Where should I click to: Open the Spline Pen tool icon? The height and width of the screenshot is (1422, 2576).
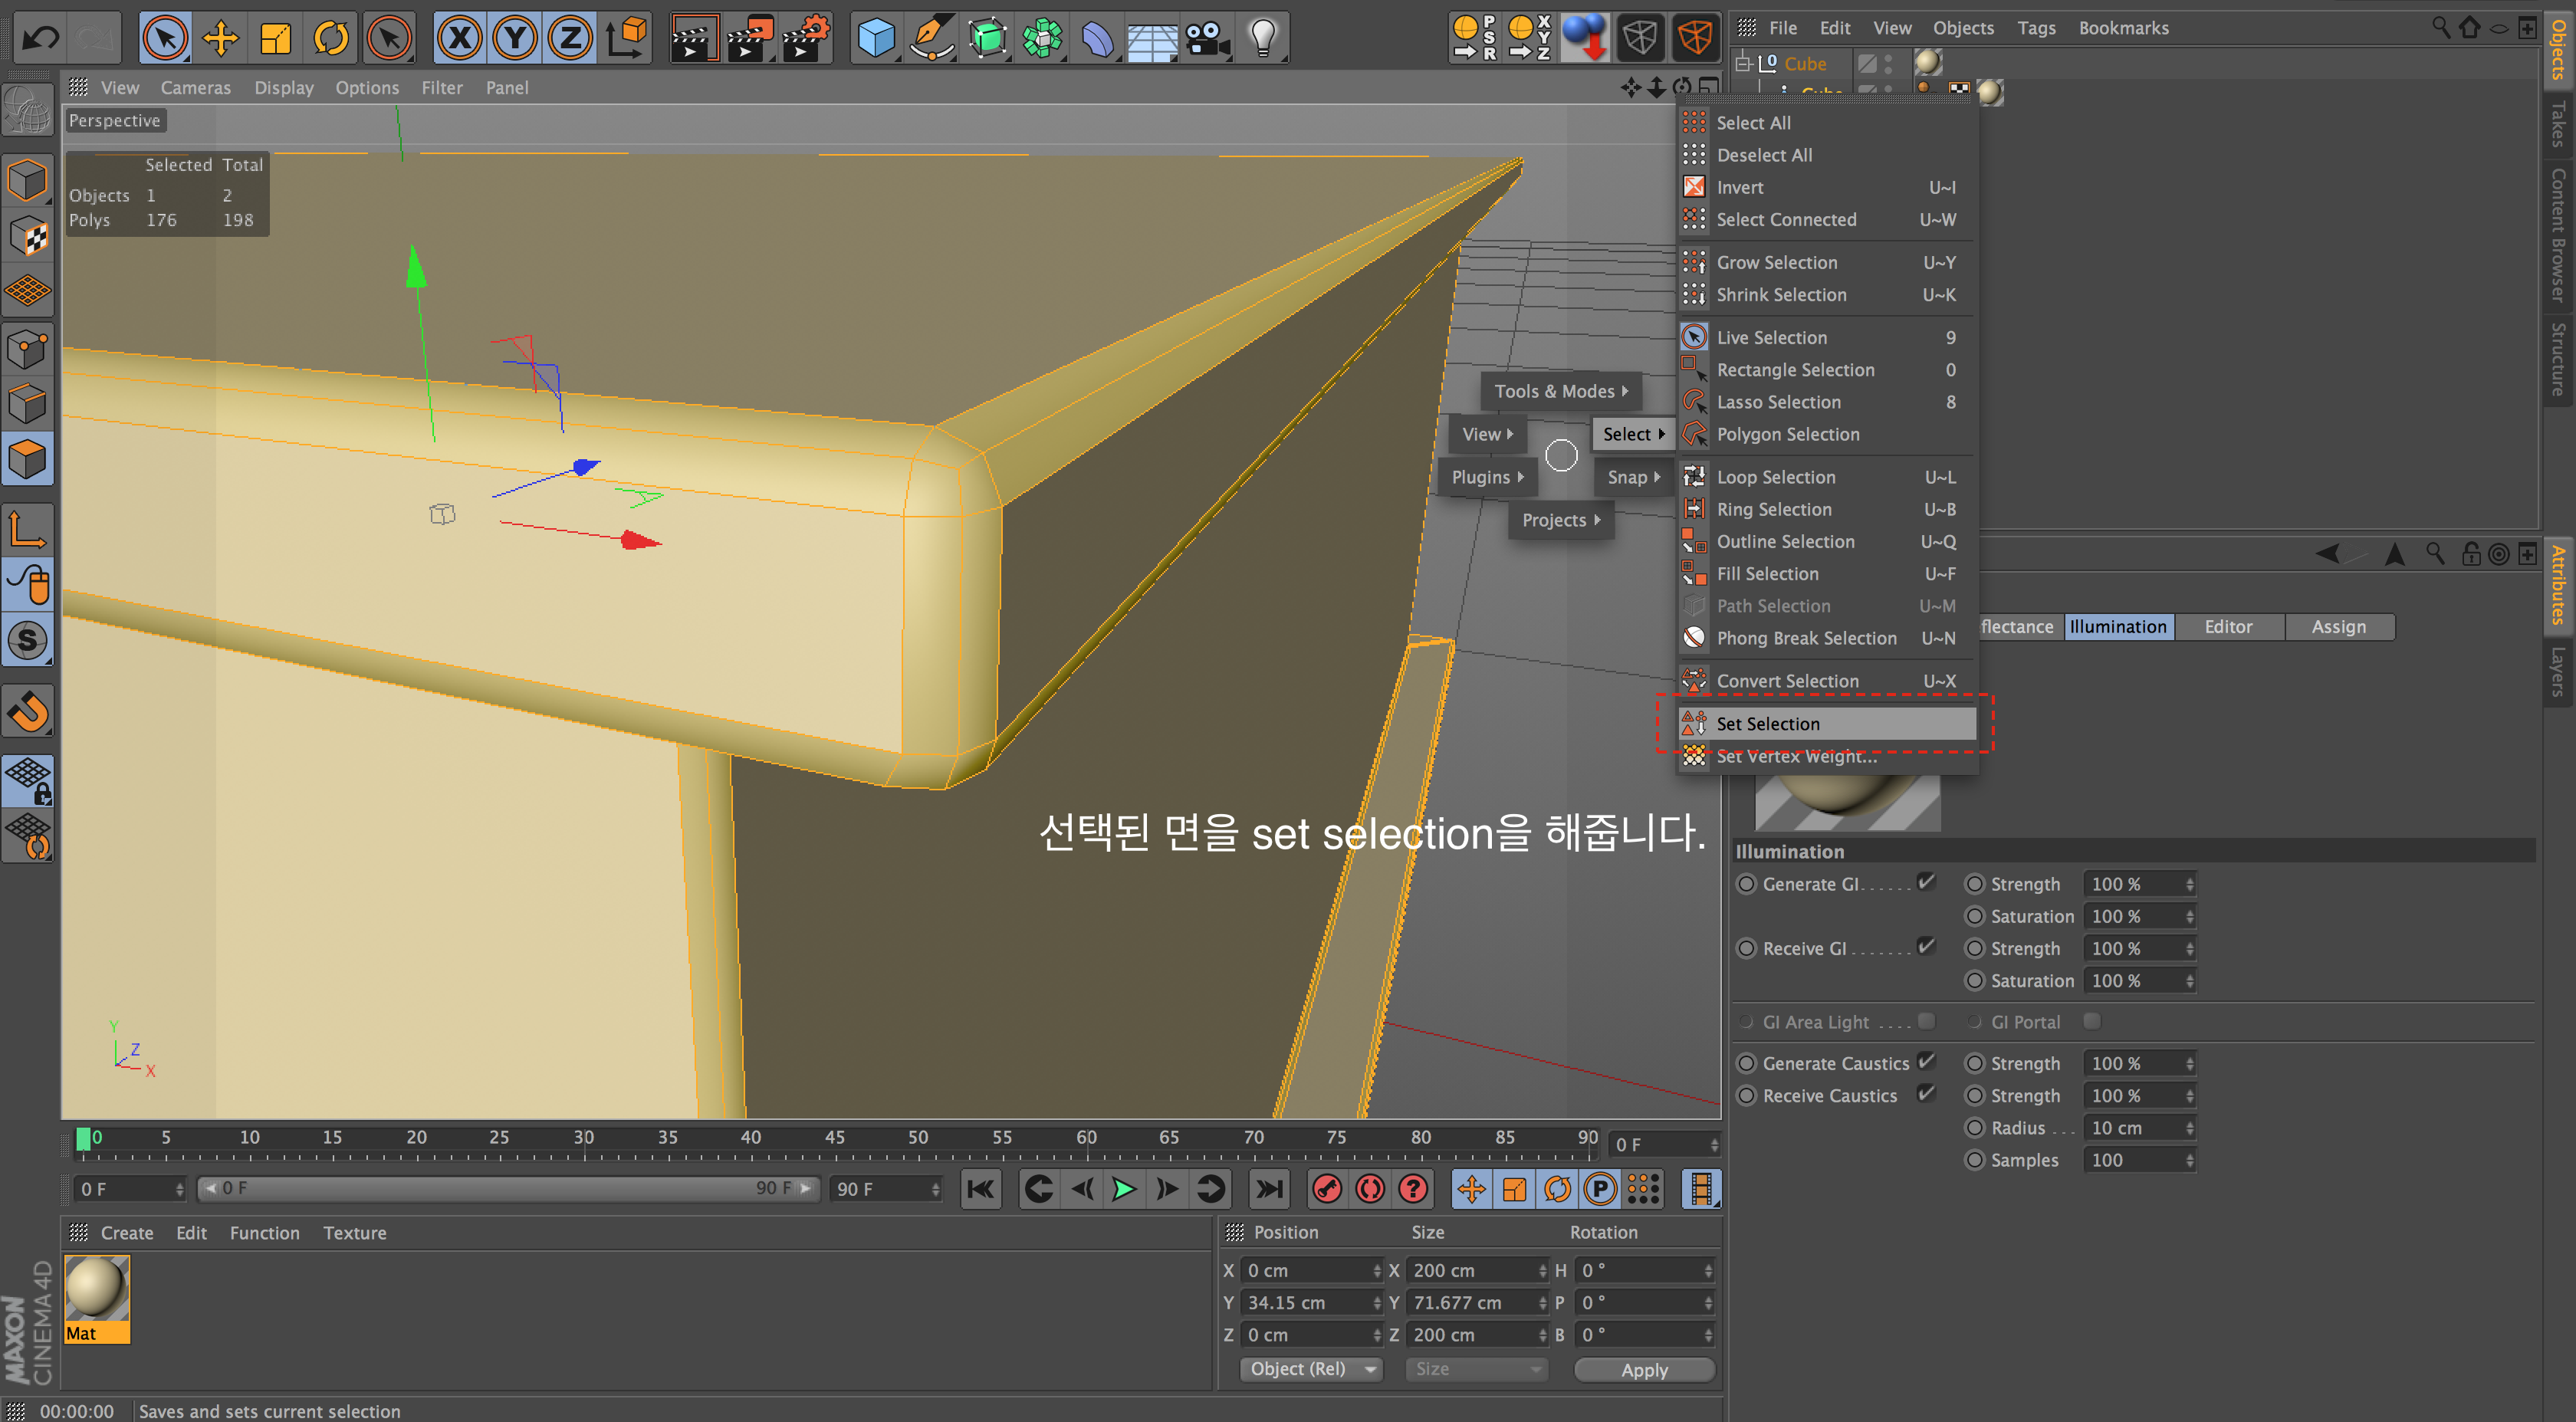point(932,38)
